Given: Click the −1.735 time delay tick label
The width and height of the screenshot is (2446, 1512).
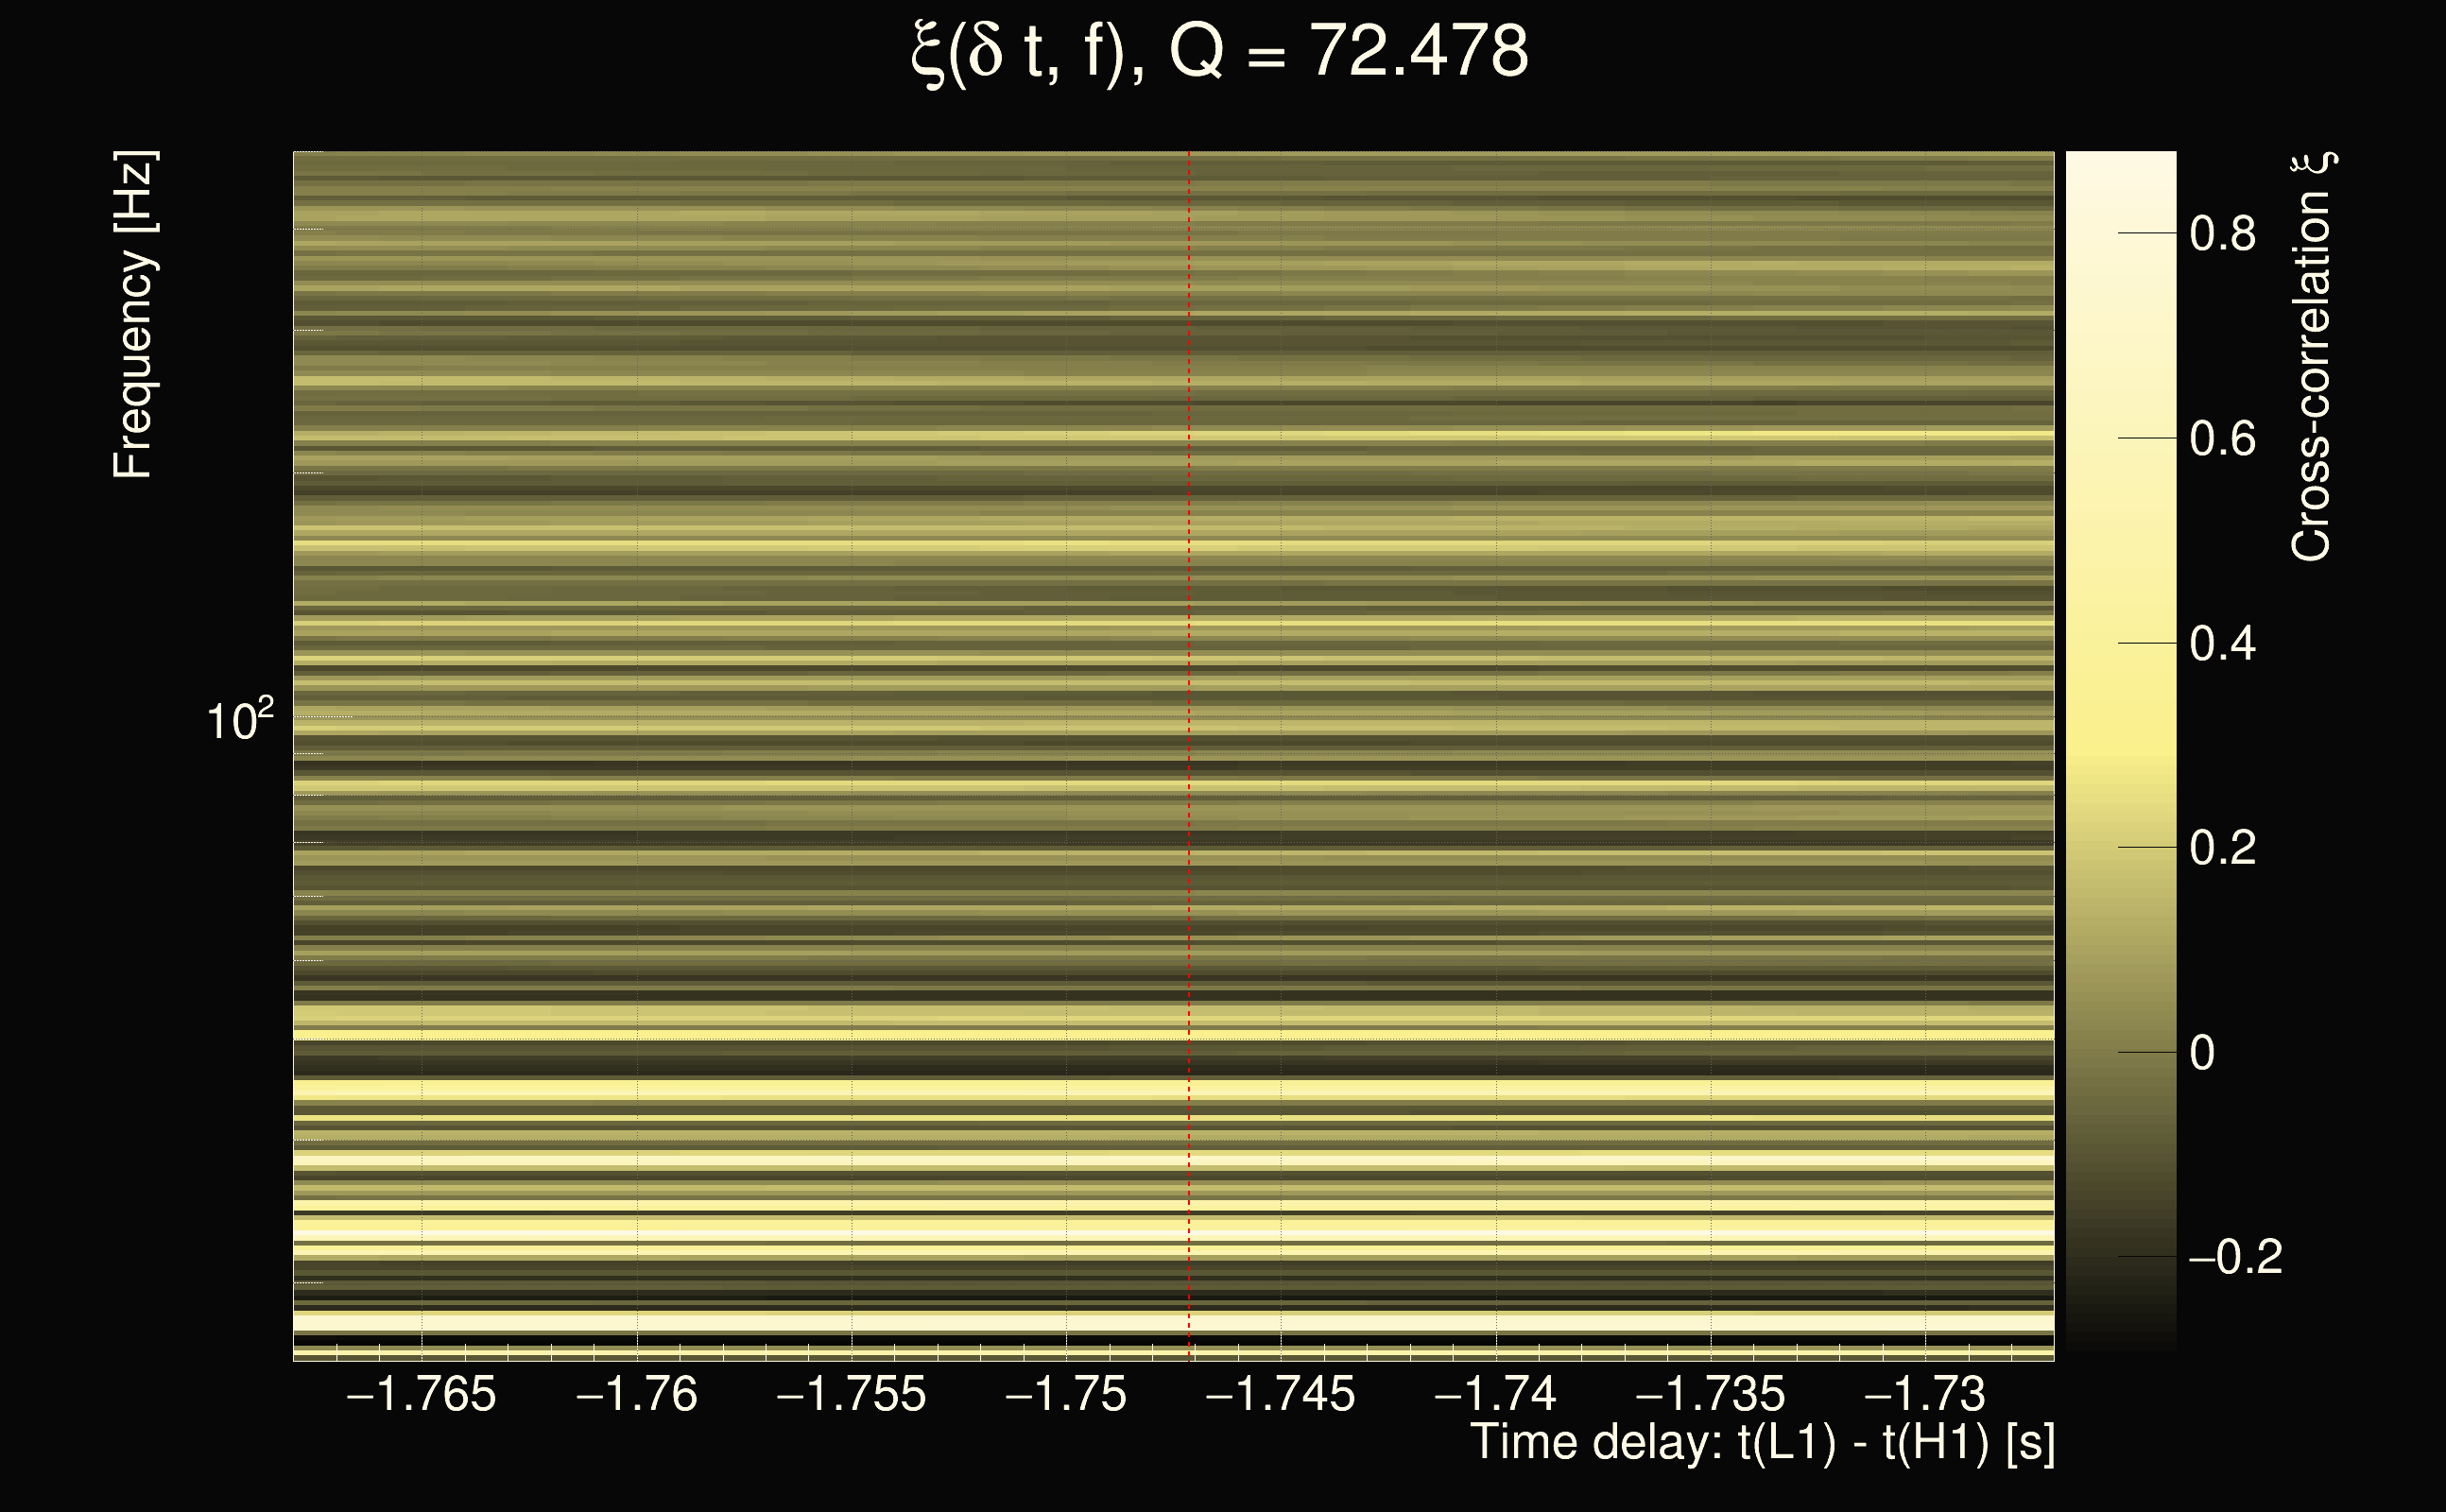Looking at the screenshot, I should click(1710, 1394).
